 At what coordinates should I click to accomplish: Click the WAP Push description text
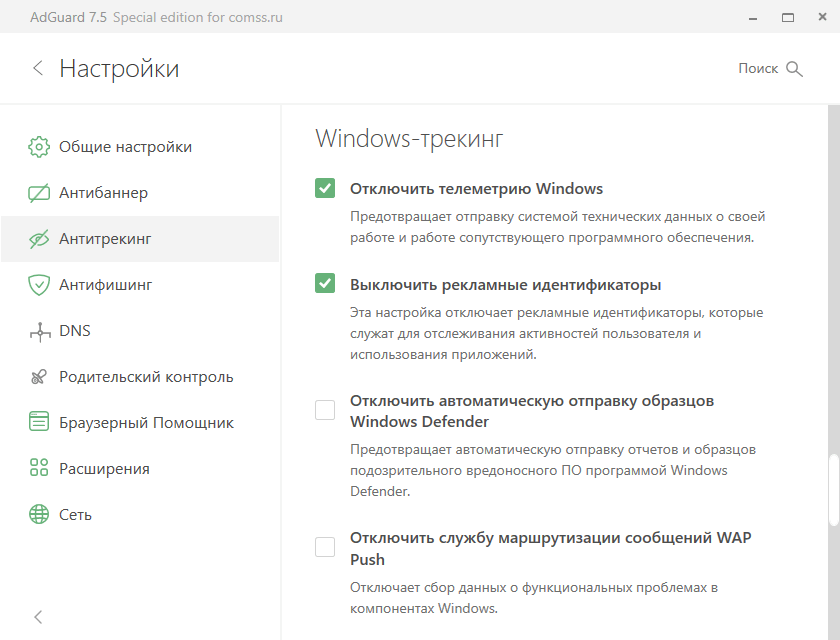coord(534,598)
